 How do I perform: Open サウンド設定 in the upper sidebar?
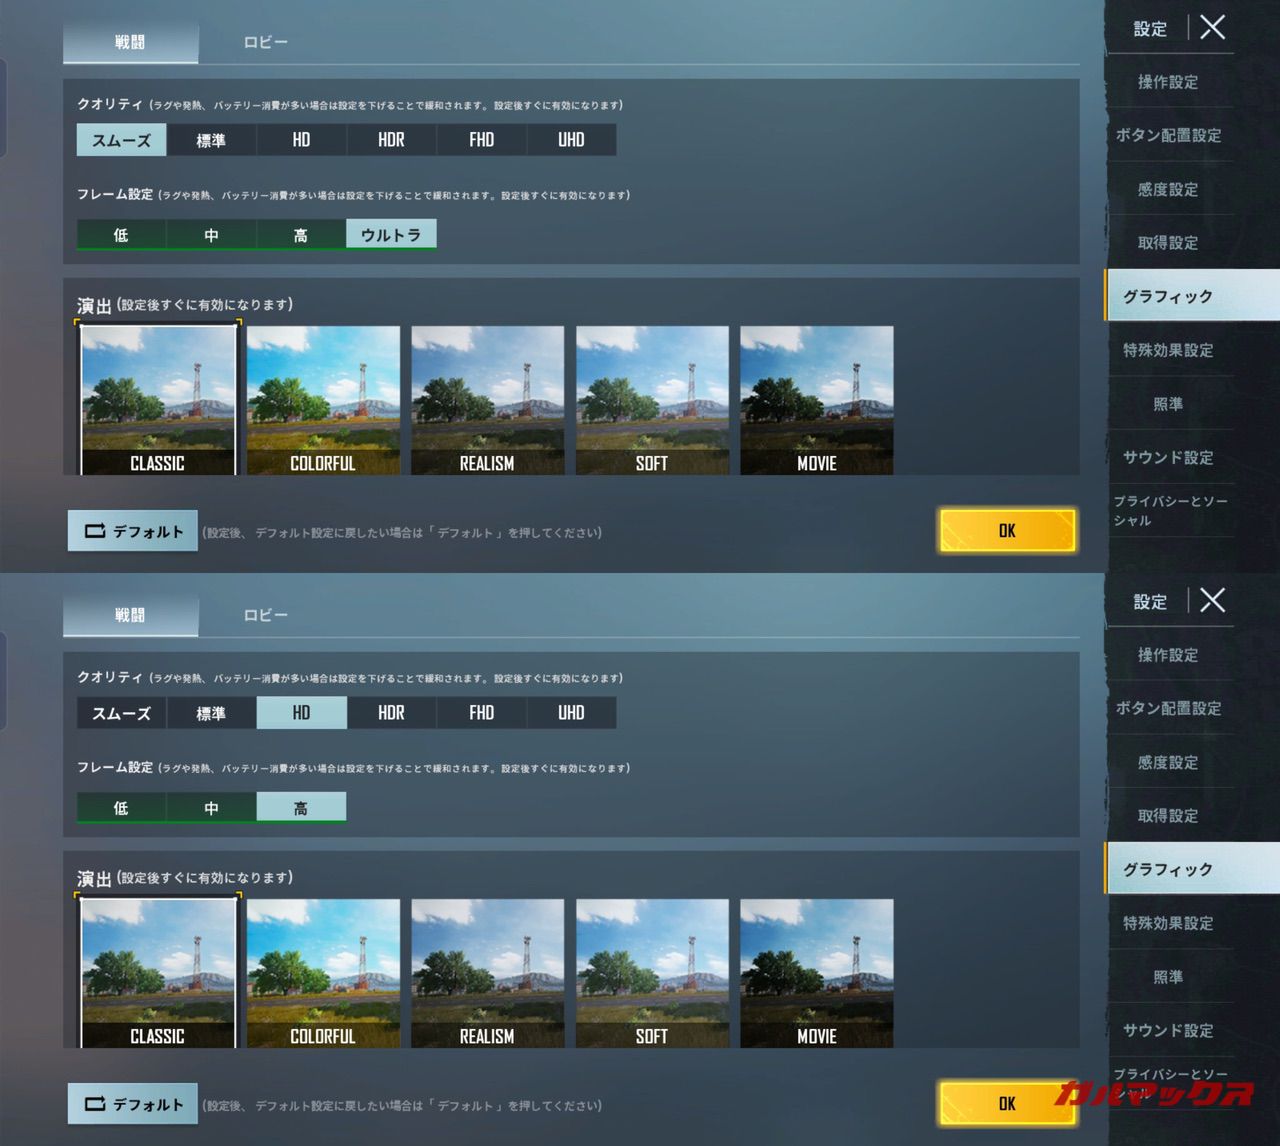pos(1167,457)
